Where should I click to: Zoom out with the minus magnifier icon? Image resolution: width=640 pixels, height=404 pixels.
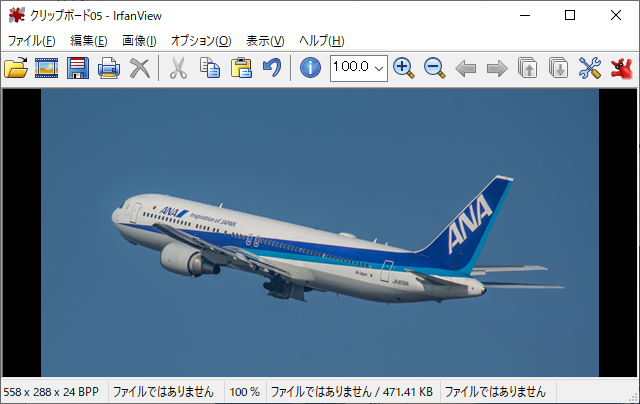pyautogui.click(x=435, y=68)
